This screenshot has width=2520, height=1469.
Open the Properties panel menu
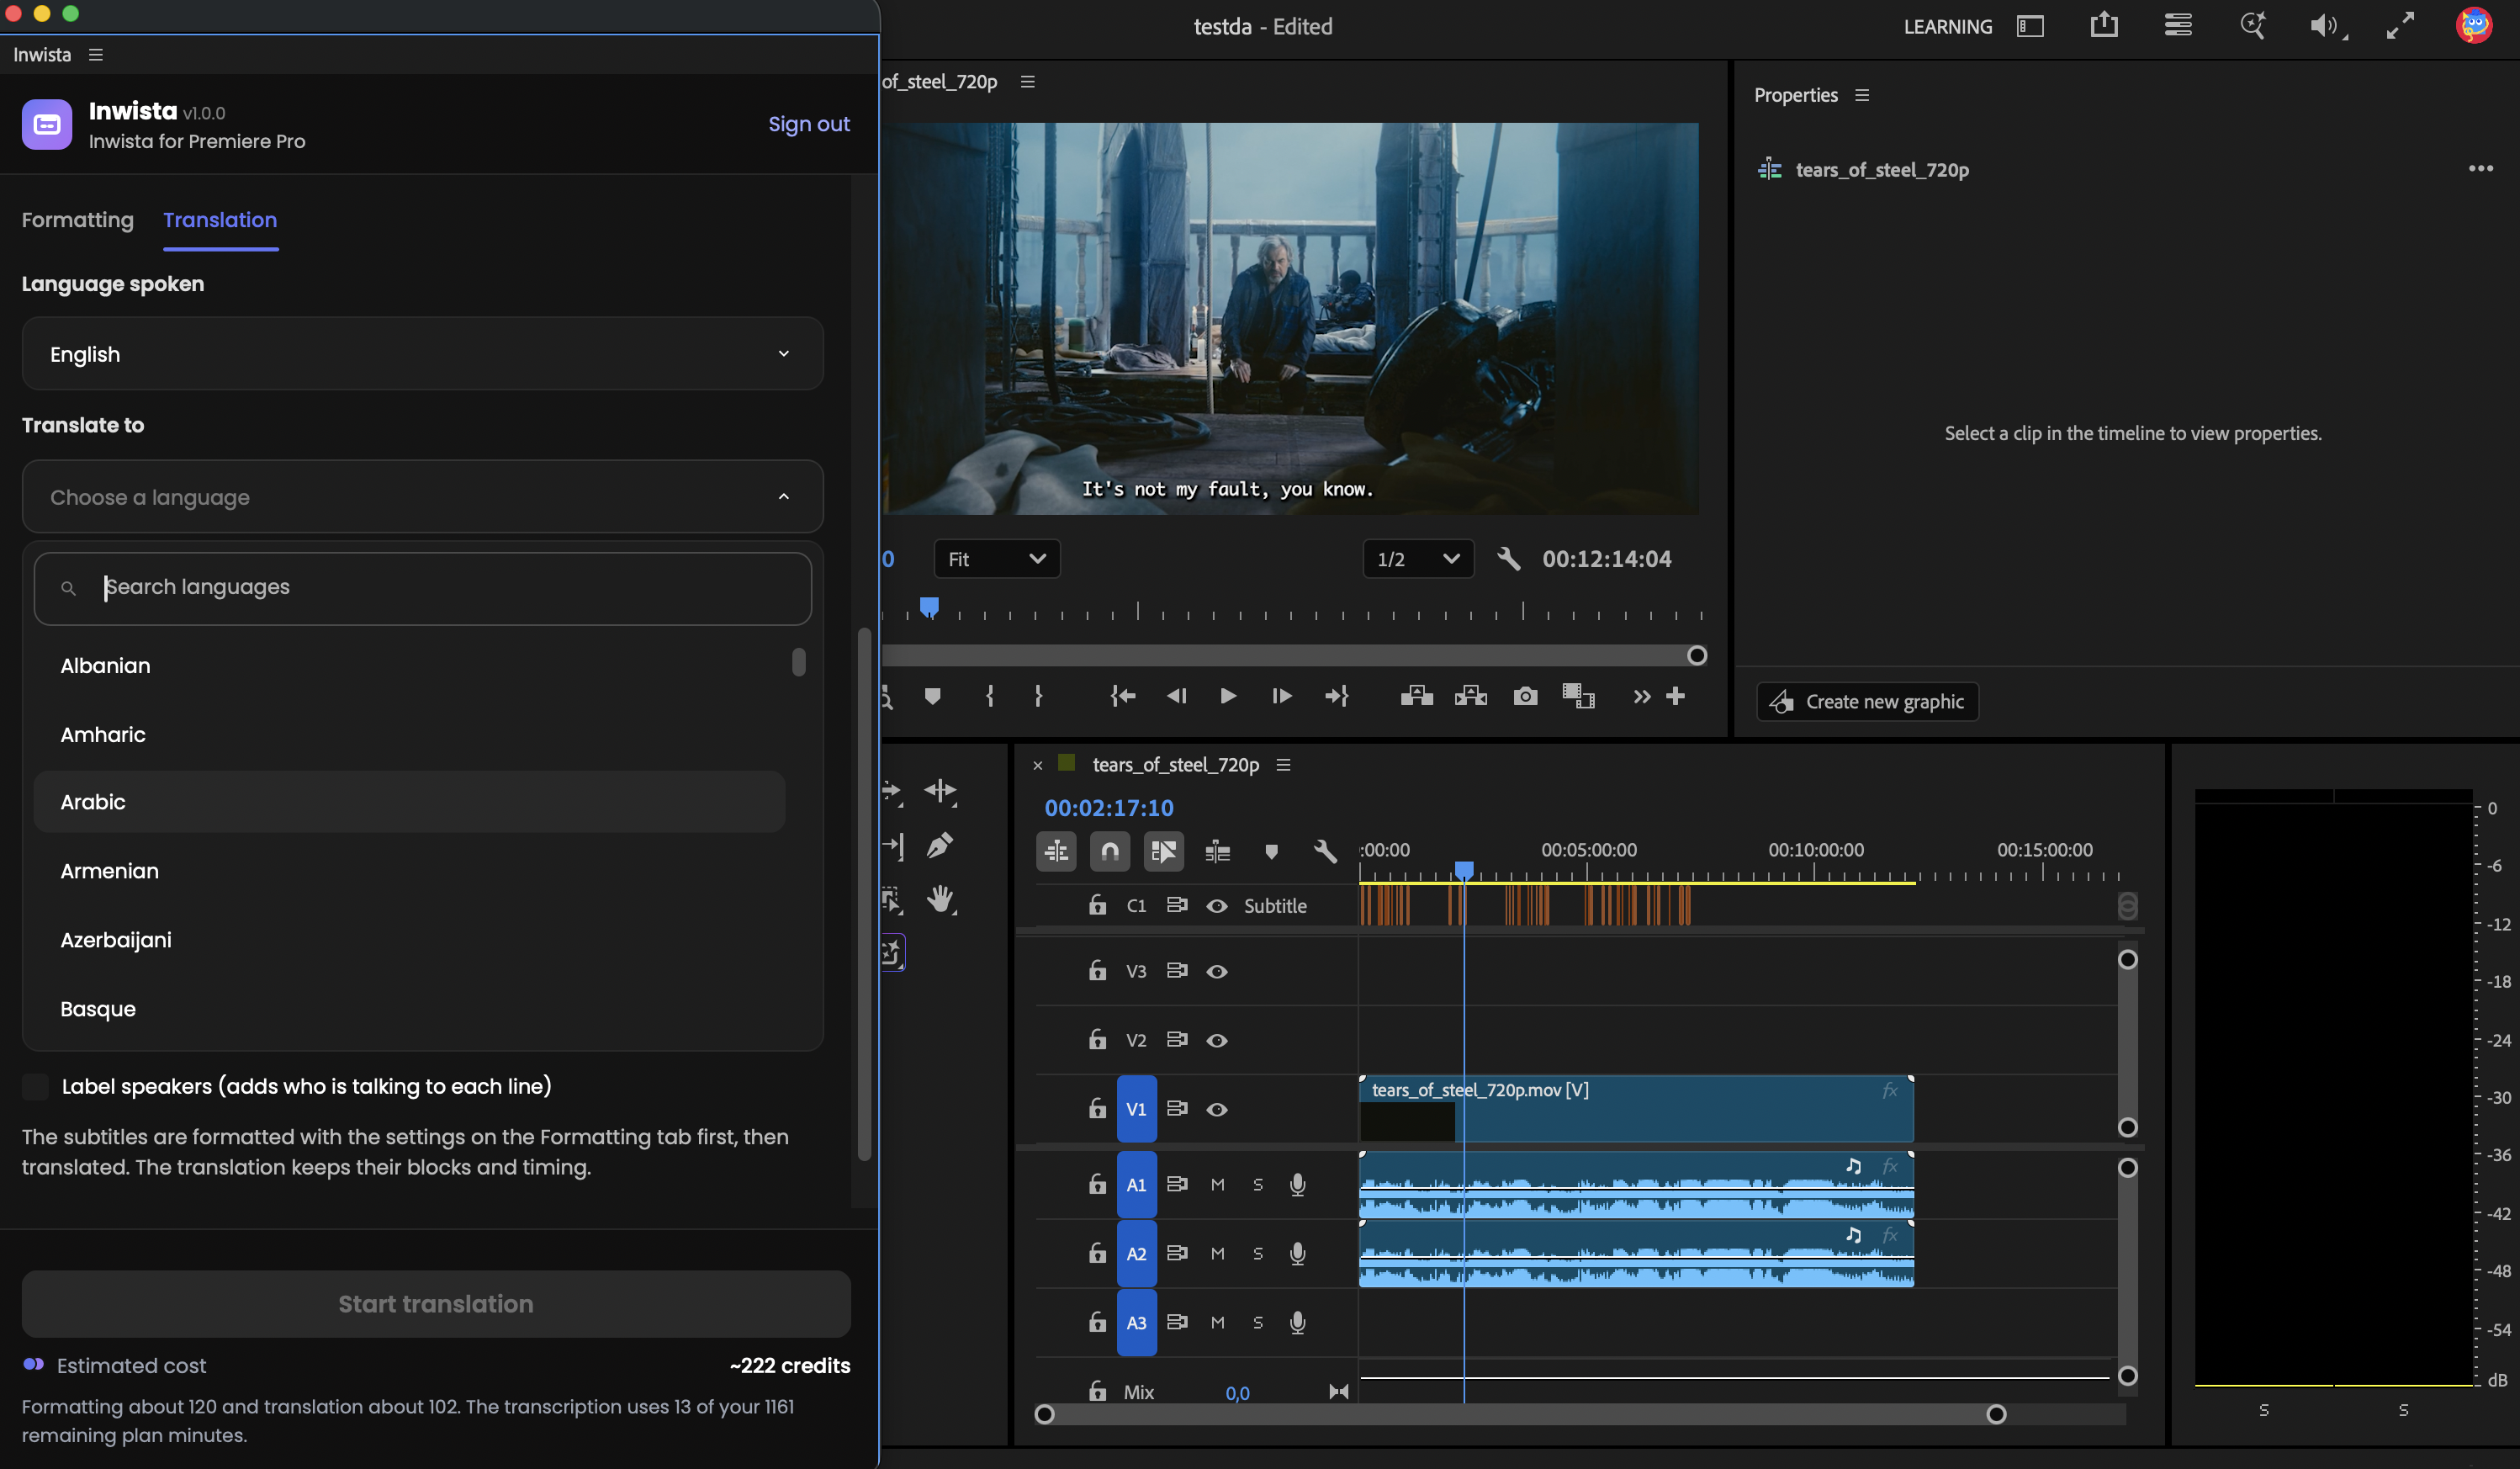(1861, 95)
